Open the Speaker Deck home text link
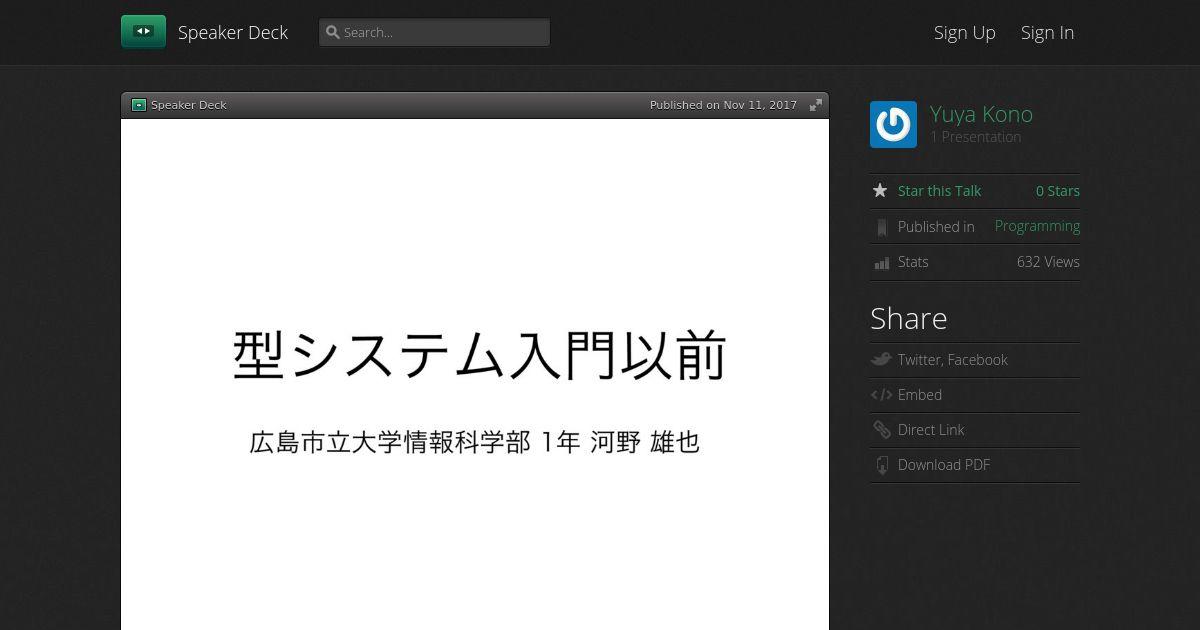1200x630 pixels. [233, 32]
